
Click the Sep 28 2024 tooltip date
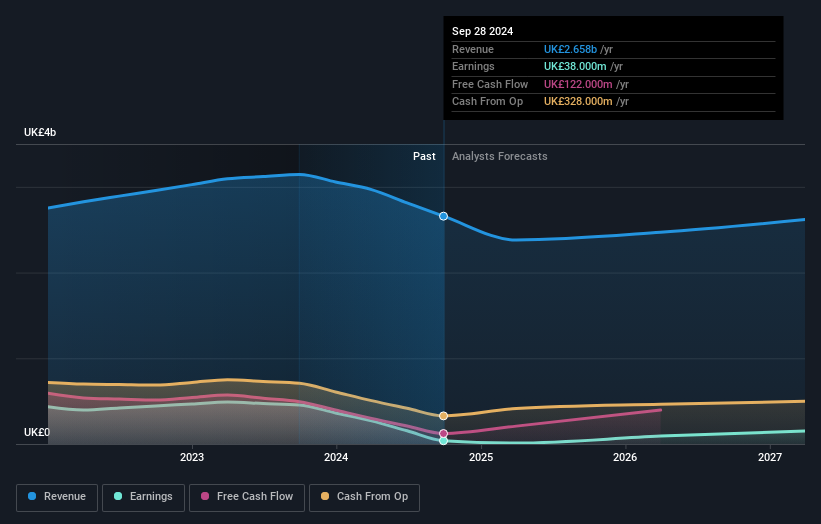click(x=482, y=31)
